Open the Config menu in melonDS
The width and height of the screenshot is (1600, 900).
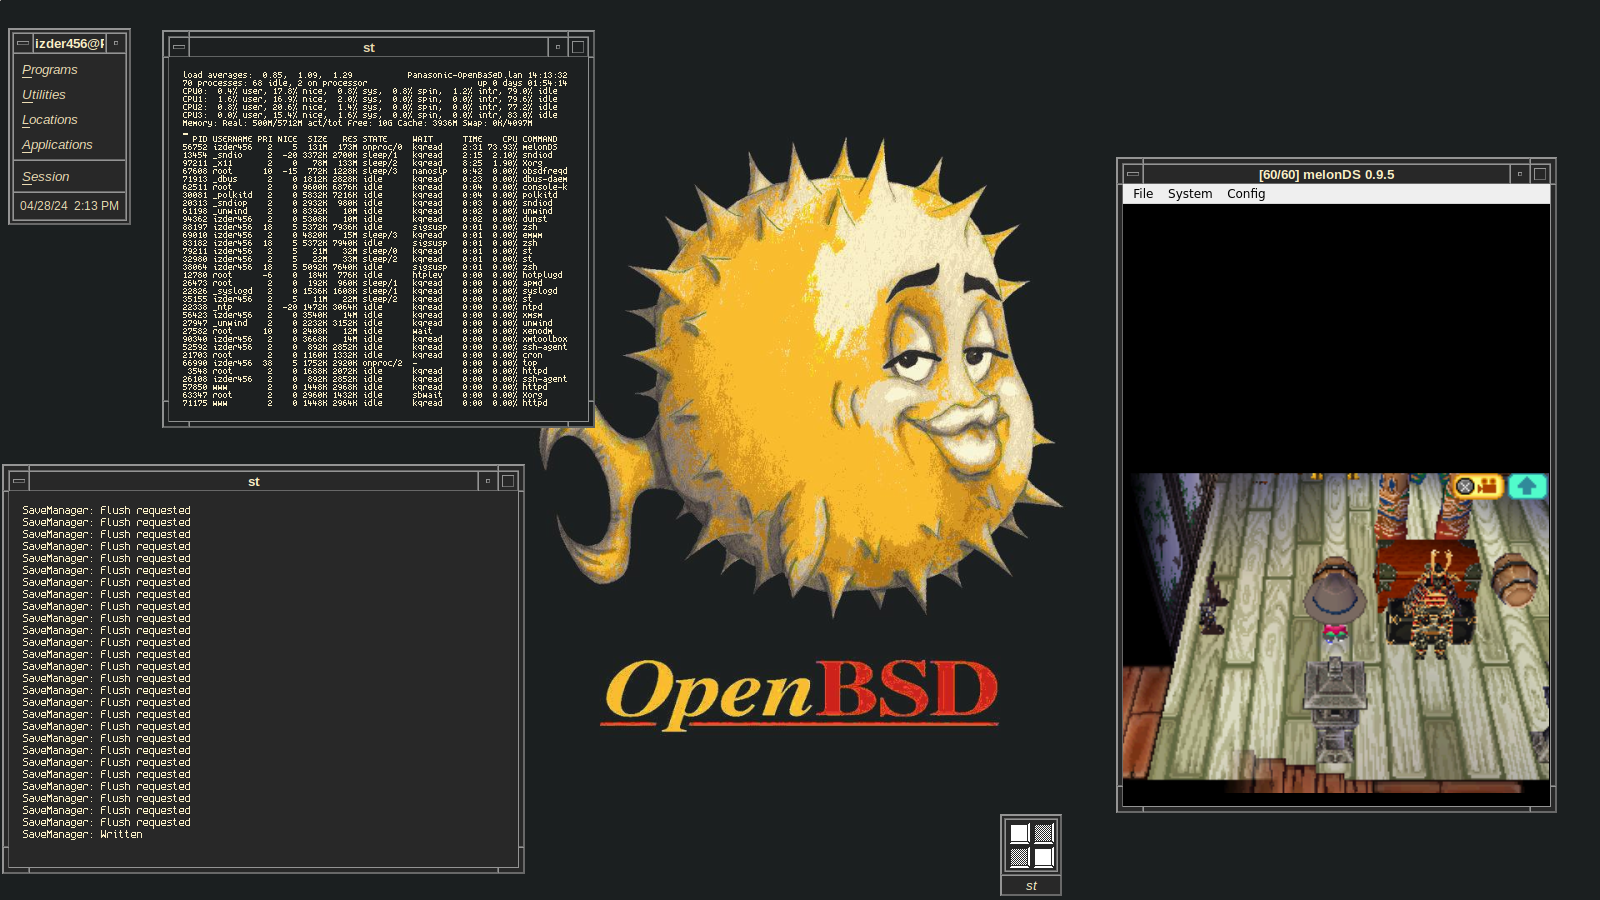point(1246,194)
